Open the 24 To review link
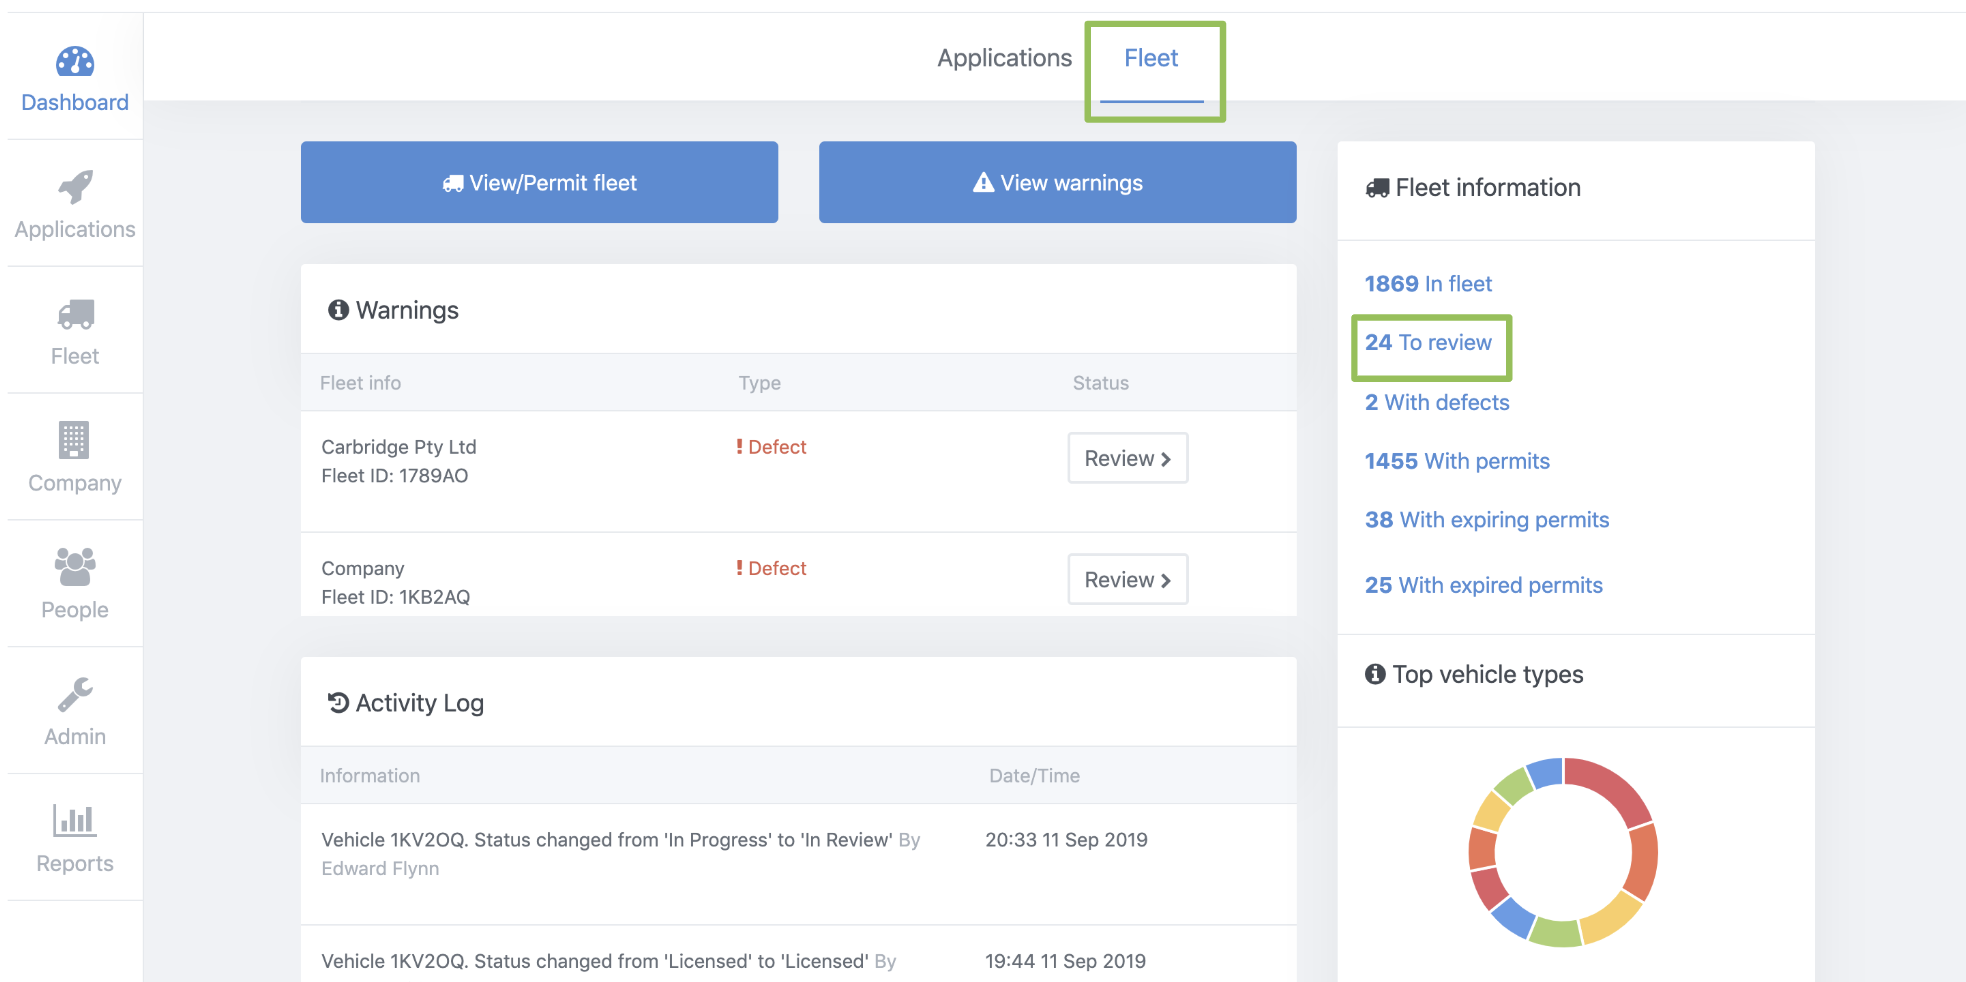This screenshot has height=982, width=1966. (x=1427, y=342)
